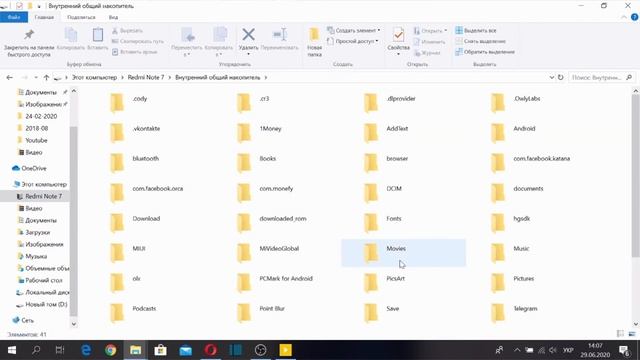Screen dimensions: 640x360
Task: Select 24-02-2020 folder in navigation pane
Action: pyautogui.click(x=37, y=116)
